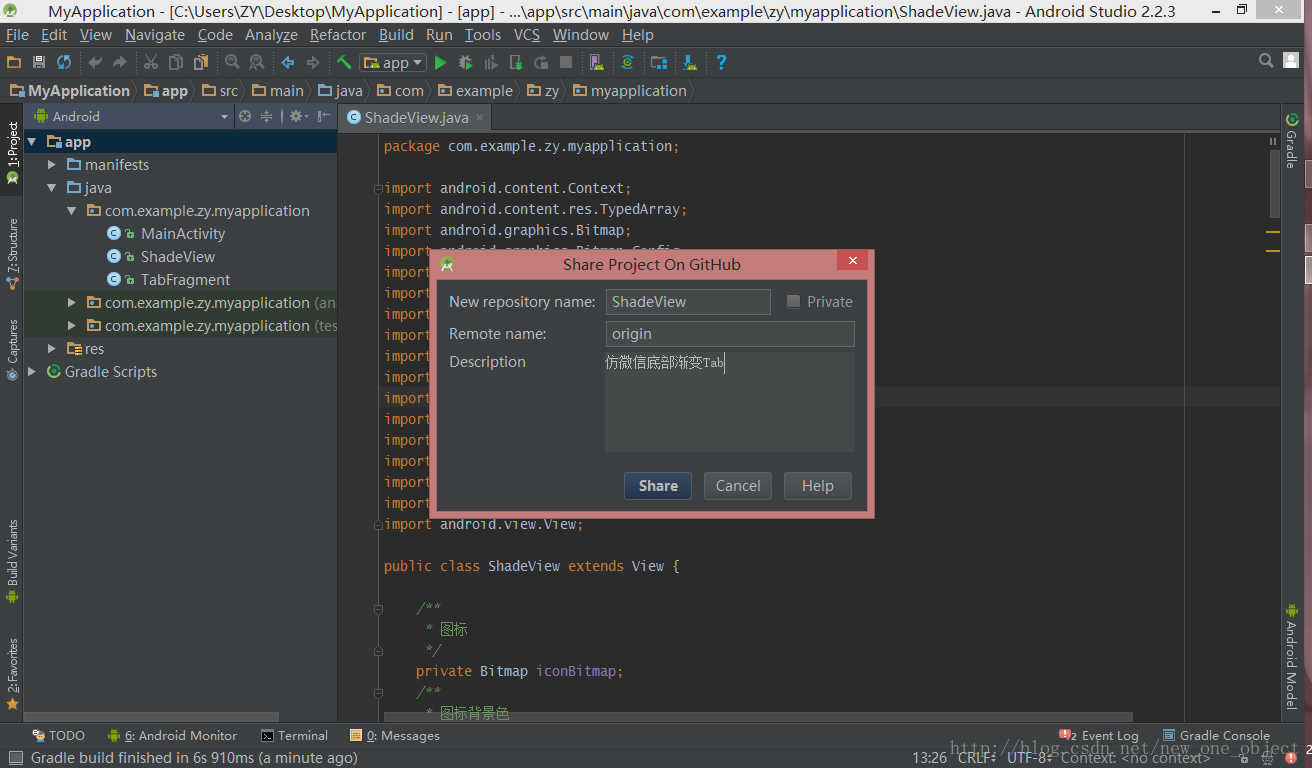The image size is (1312, 768).
Task: Select MainActivity in the project tree
Action: coord(183,234)
